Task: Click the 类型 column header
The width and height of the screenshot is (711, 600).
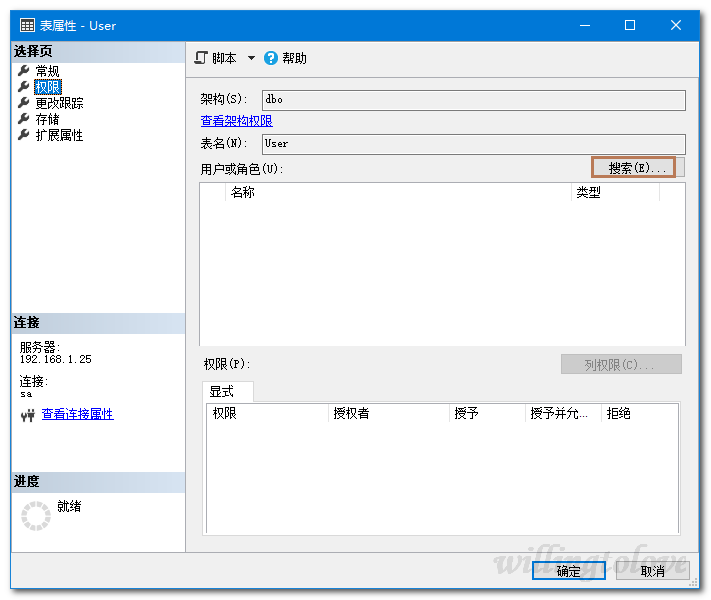Action: coord(615,192)
